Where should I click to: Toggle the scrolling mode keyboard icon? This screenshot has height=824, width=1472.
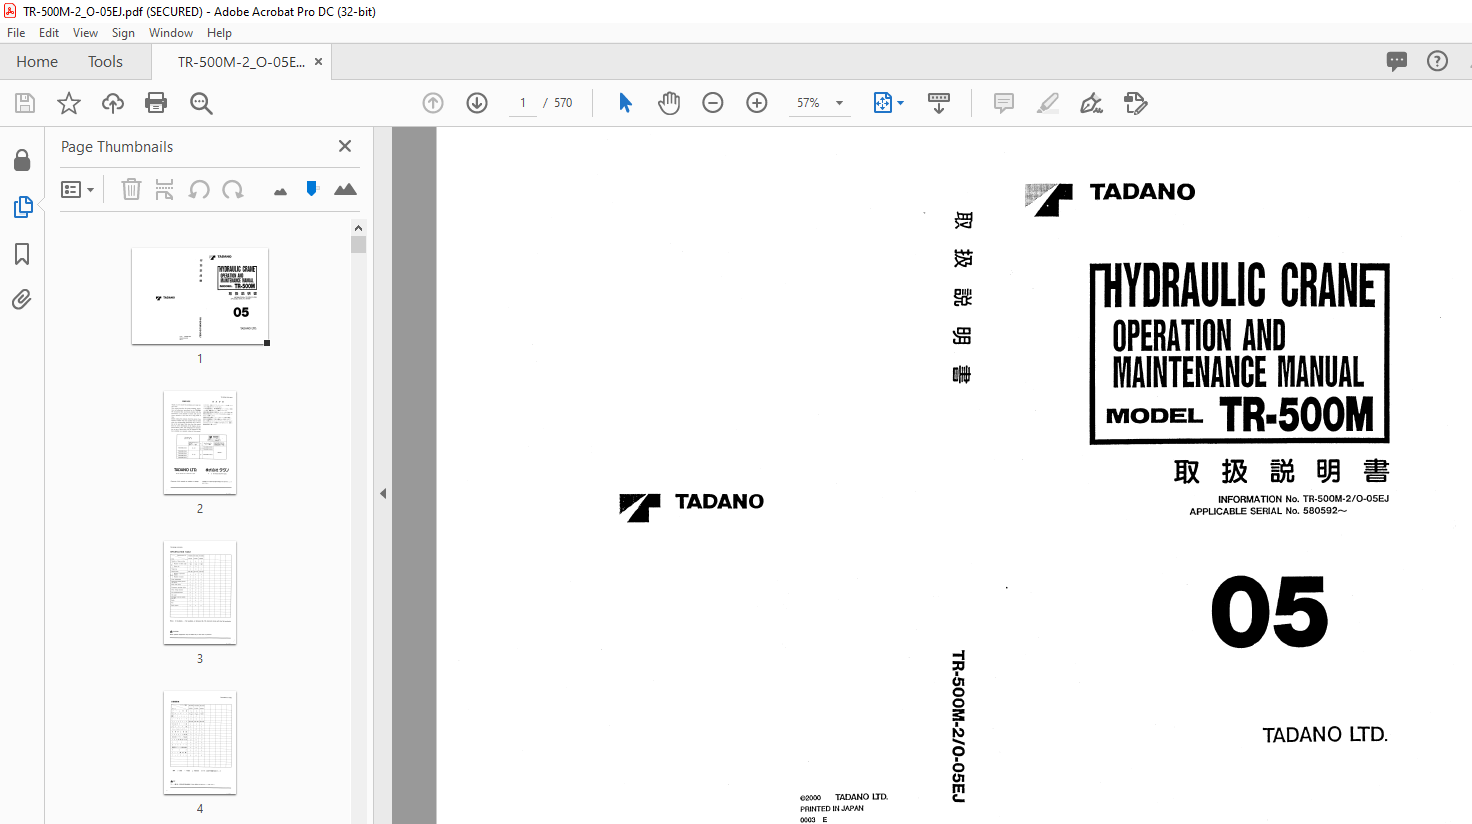coord(939,103)
